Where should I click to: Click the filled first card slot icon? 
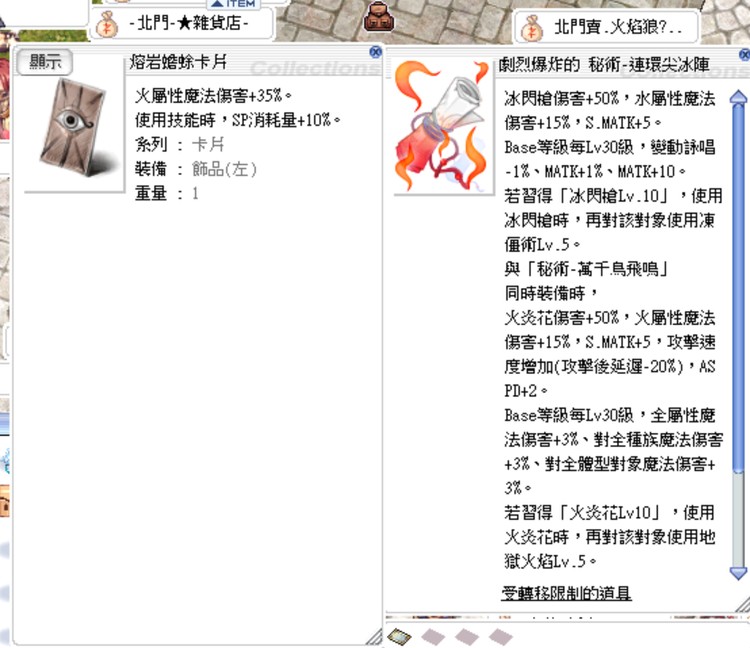click(399, 636)
